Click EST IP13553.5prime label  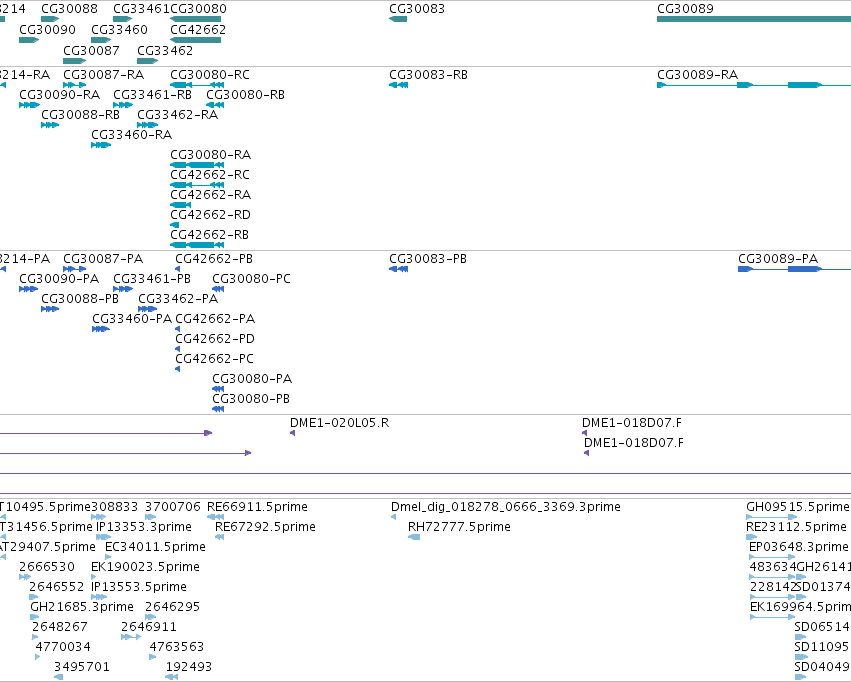139,588
